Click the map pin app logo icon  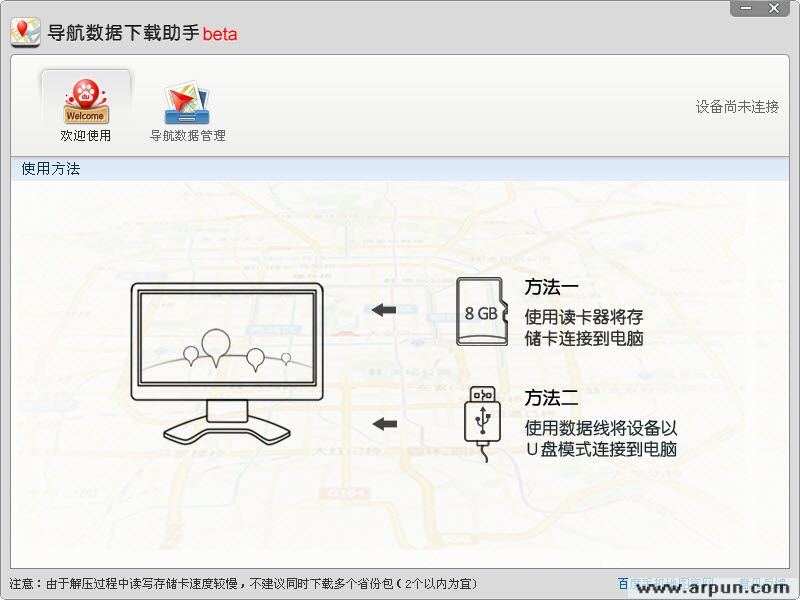pyautogui.click(x=25, y=32)
